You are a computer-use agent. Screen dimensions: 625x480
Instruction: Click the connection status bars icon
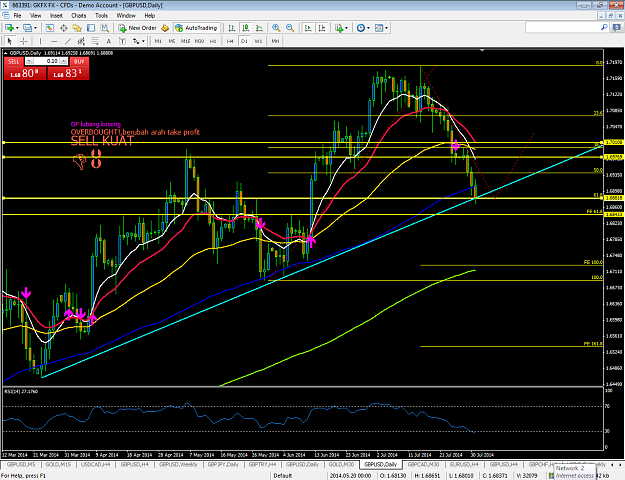[x=551, y=476]
